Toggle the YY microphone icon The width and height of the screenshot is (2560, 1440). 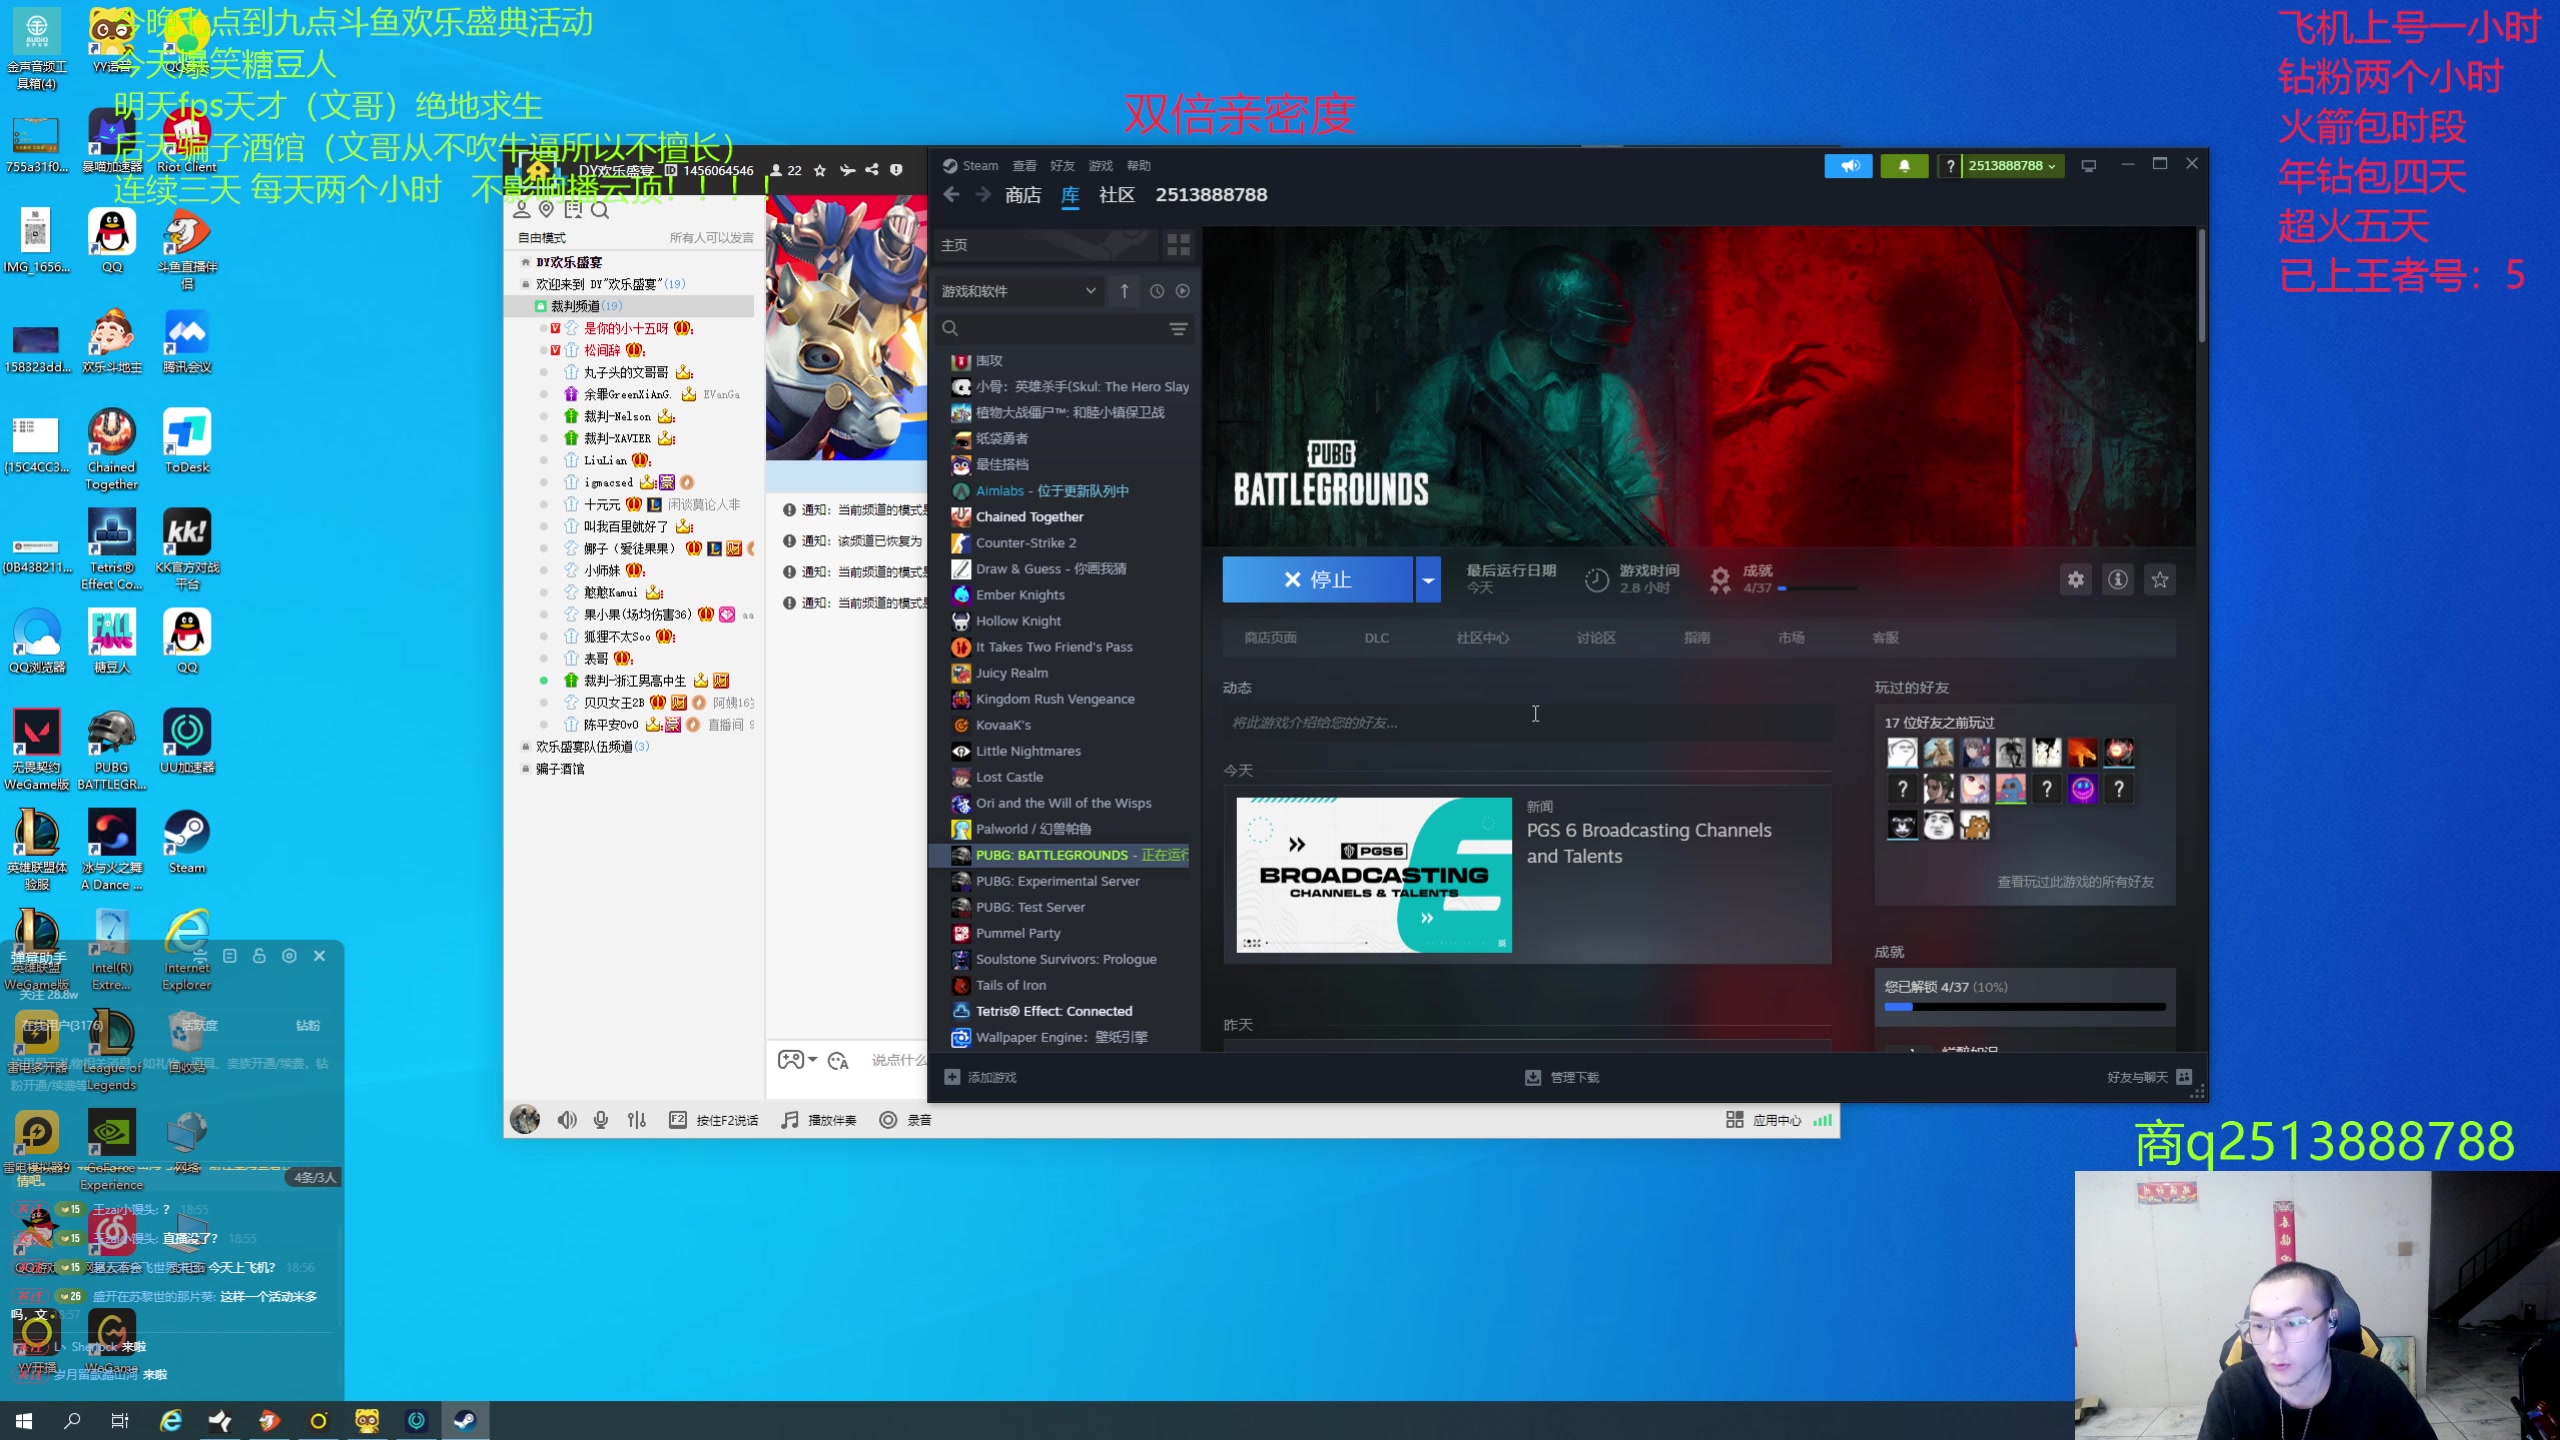(x=601, y=1120)
